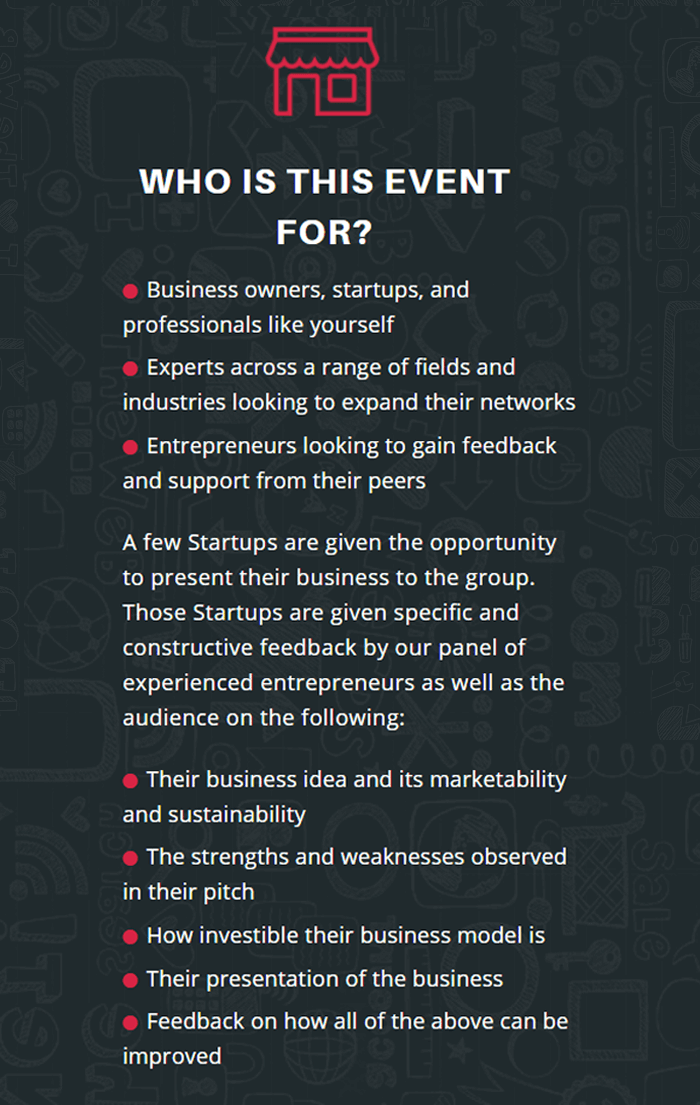This screenshot has height=1105, width=700.
Task: Click 'The strengths and weaknesses observed' text
Action: [357, 857]
